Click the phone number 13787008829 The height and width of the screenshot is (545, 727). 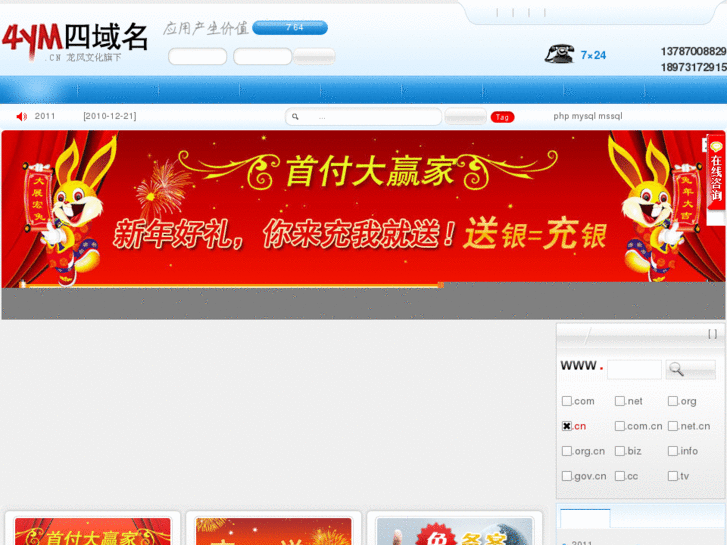(693, 51)
